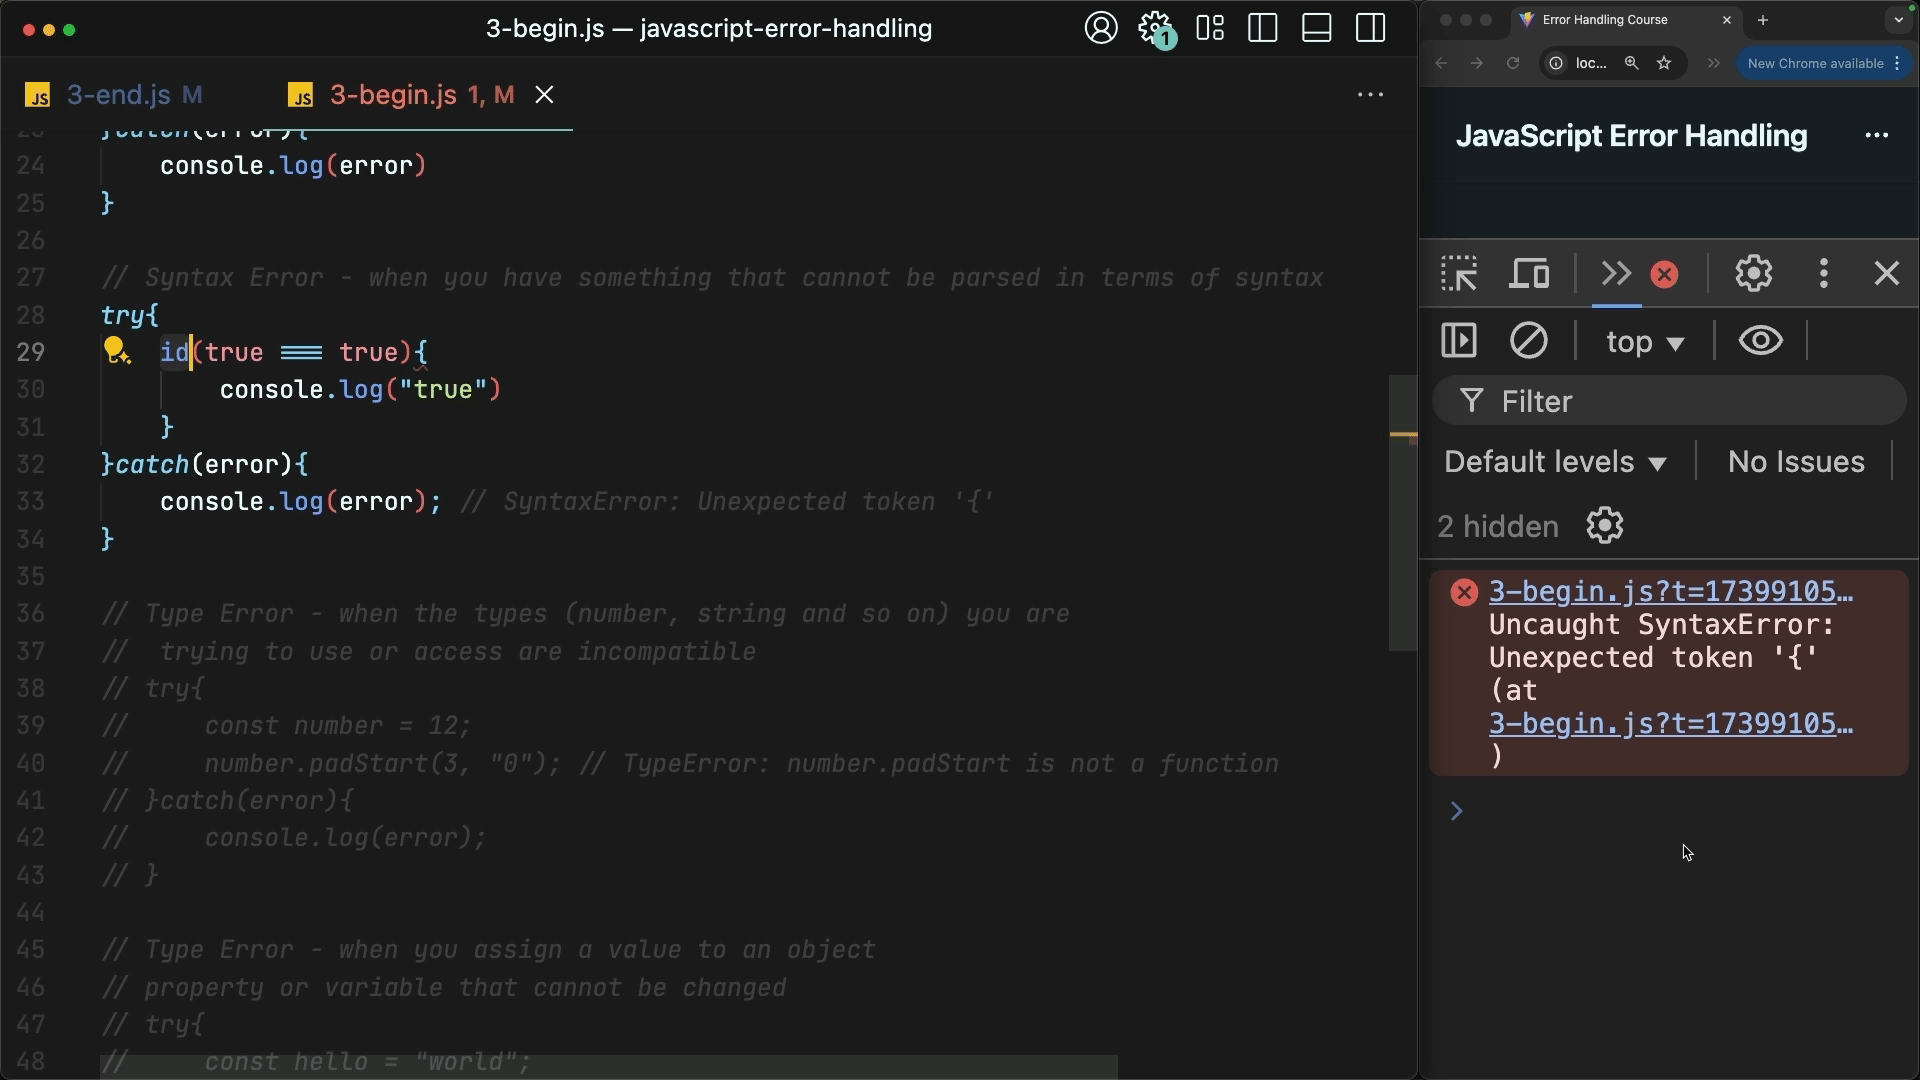Toggle the console sidebar panel
This screenshot has height=1080, width=1920.
[x=1459, y=341]
